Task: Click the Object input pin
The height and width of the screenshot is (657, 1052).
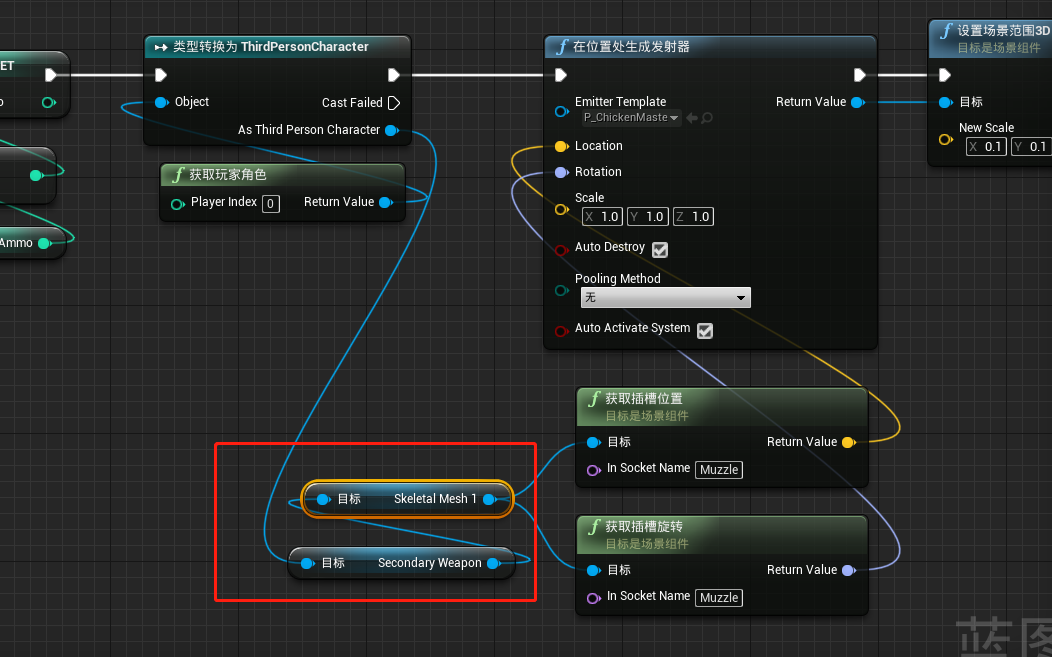Action: click(162, 102)
